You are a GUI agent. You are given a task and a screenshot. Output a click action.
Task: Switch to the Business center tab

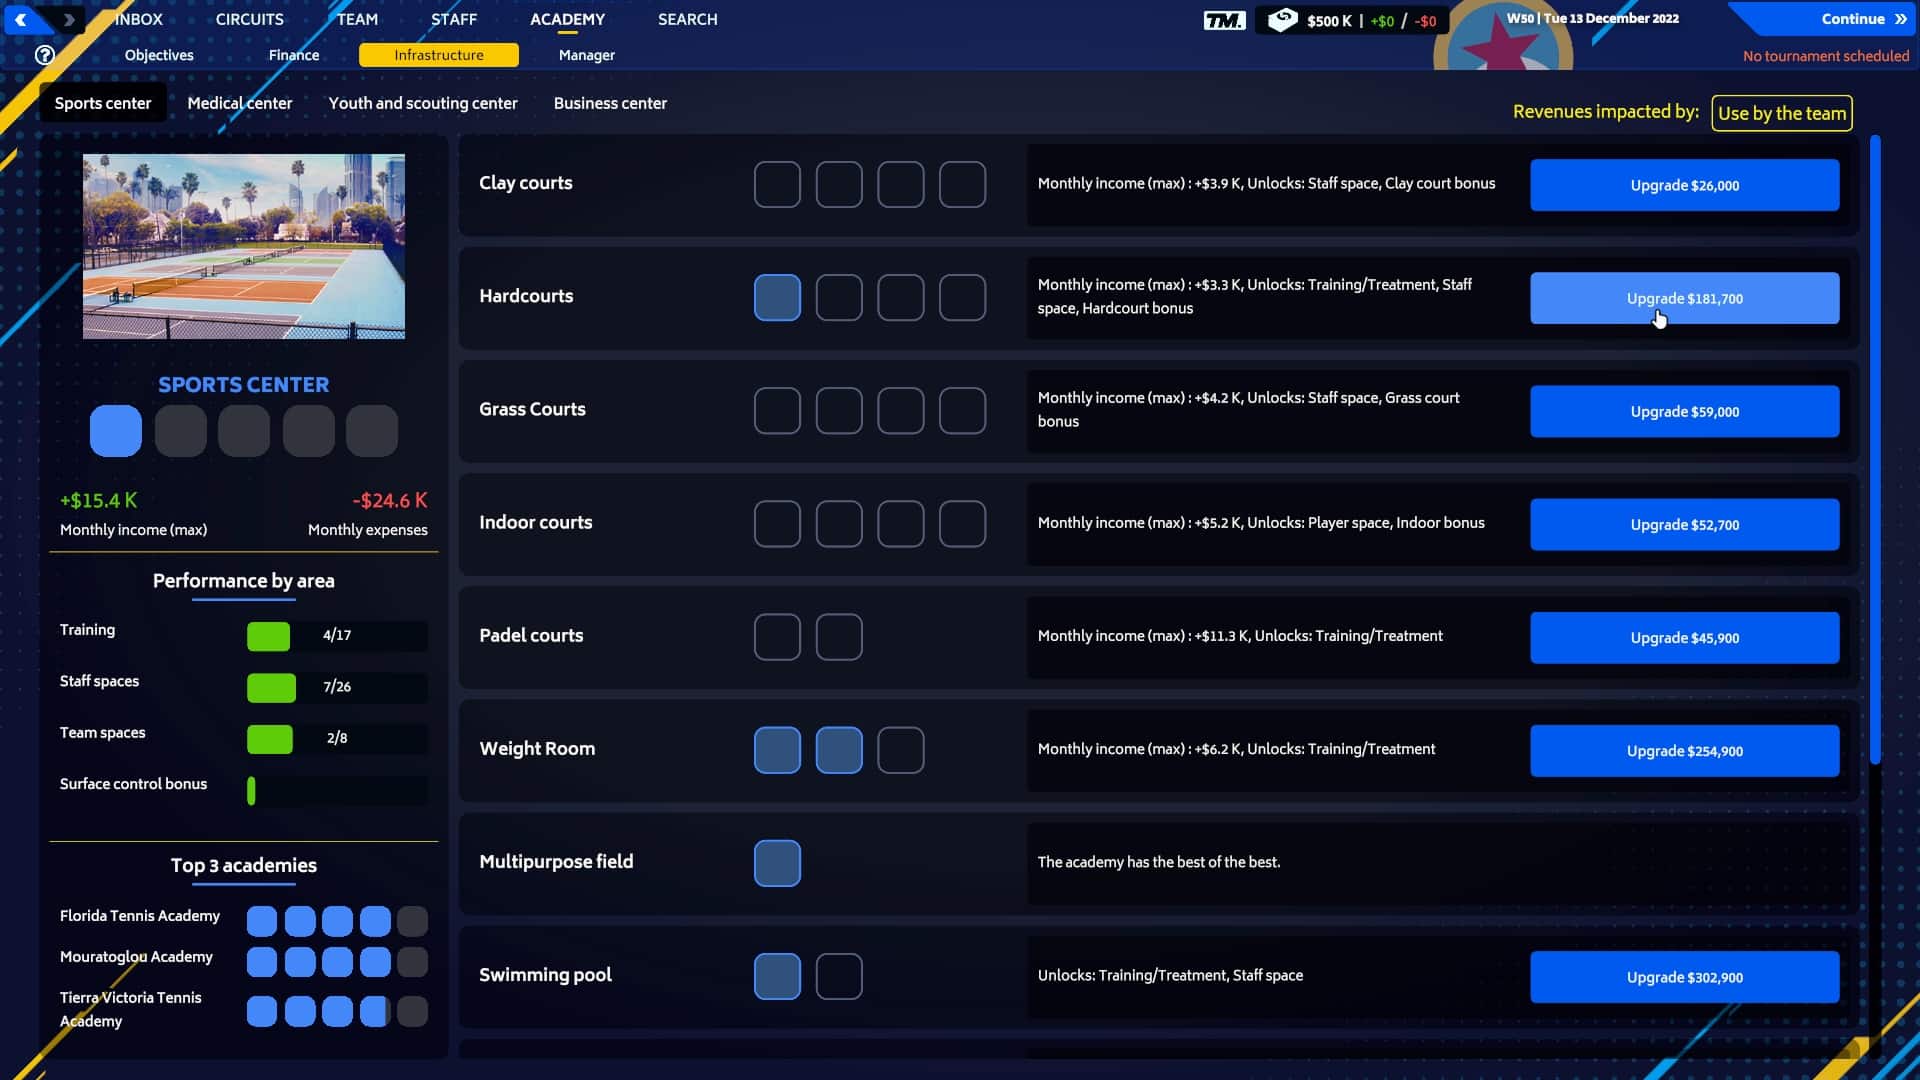611,103
